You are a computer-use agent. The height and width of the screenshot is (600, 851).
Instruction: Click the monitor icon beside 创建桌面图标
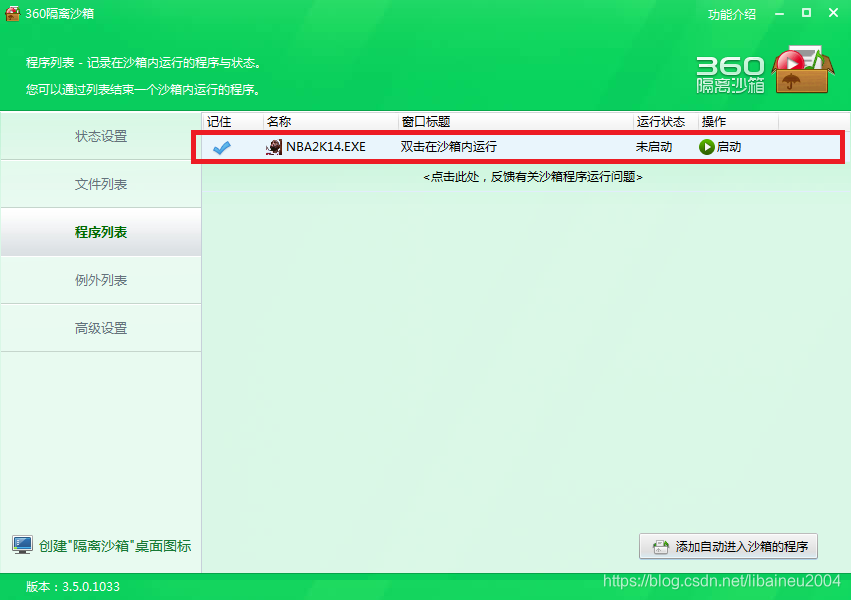click(x=22, y=545)
